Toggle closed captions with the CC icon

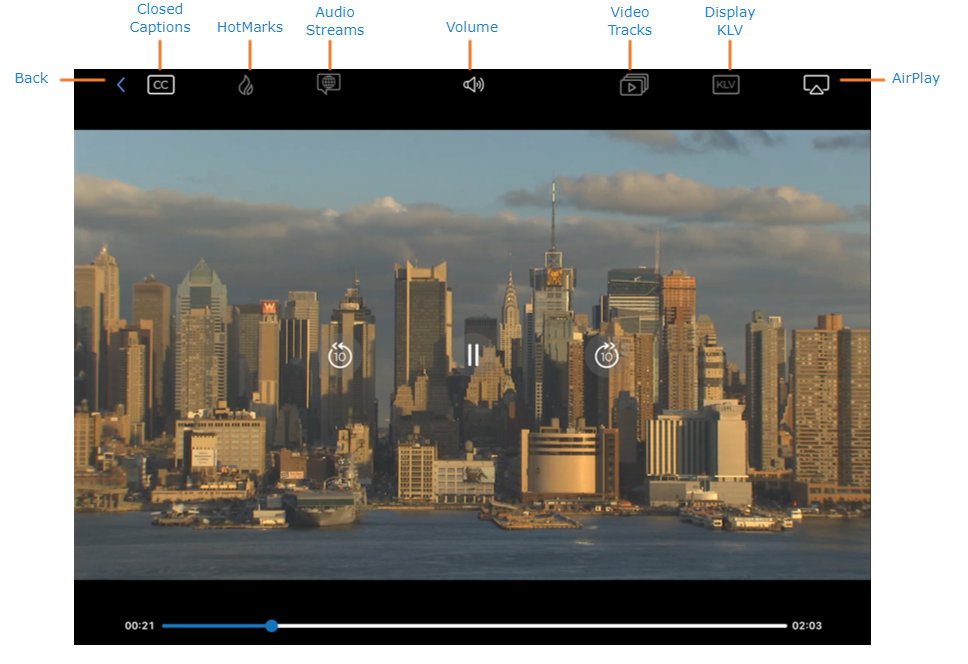pyautogui.click(x=161, y=85)
